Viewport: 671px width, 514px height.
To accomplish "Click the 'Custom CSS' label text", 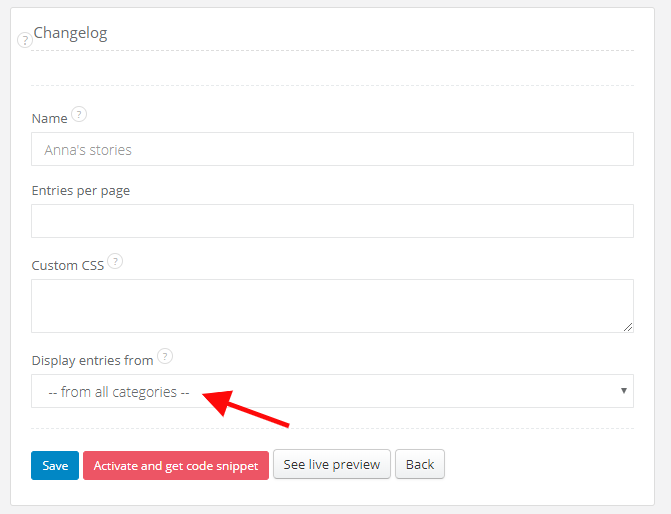I will pyautogui.click(x=68, y=265).
